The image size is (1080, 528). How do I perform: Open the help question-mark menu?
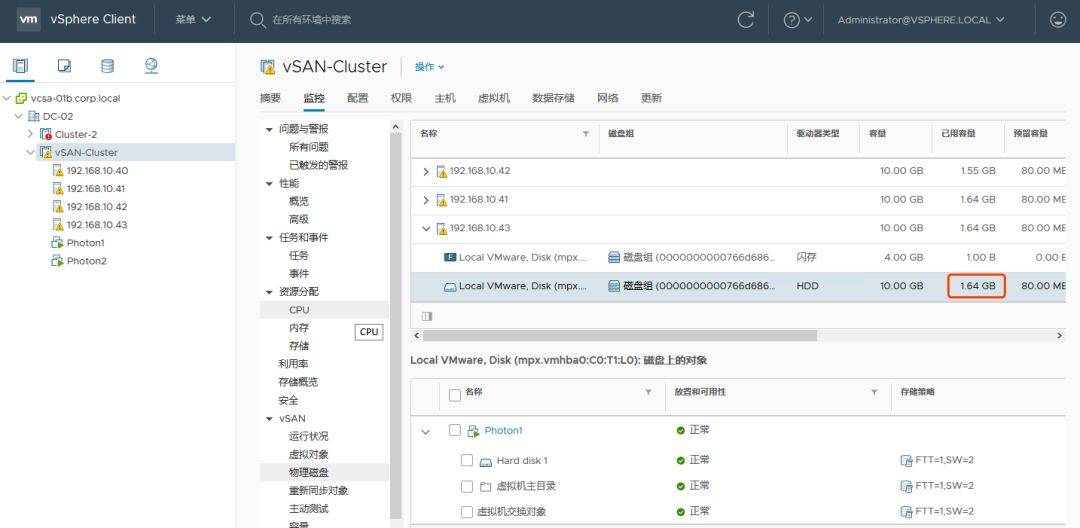click(x=798, y=20)
